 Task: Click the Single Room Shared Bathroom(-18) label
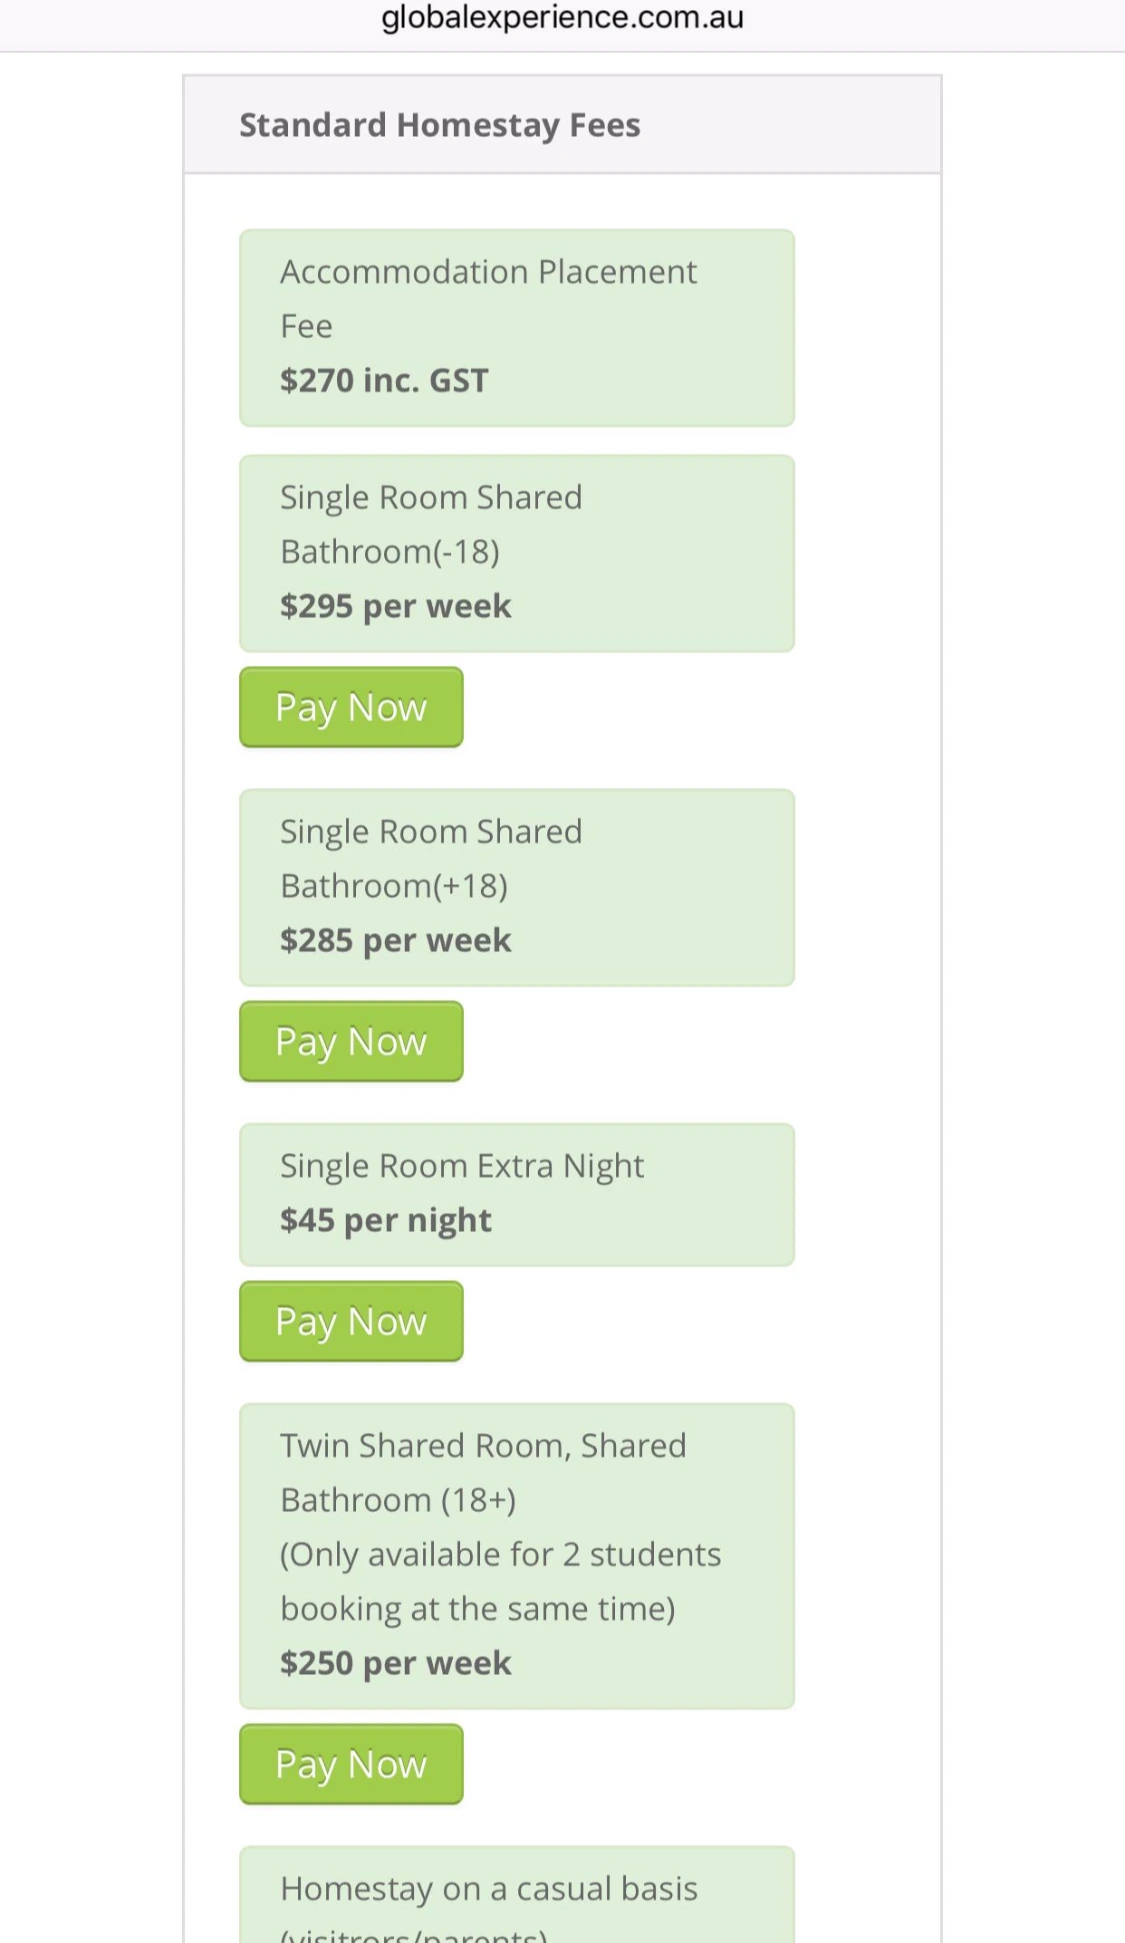(430, 524)
